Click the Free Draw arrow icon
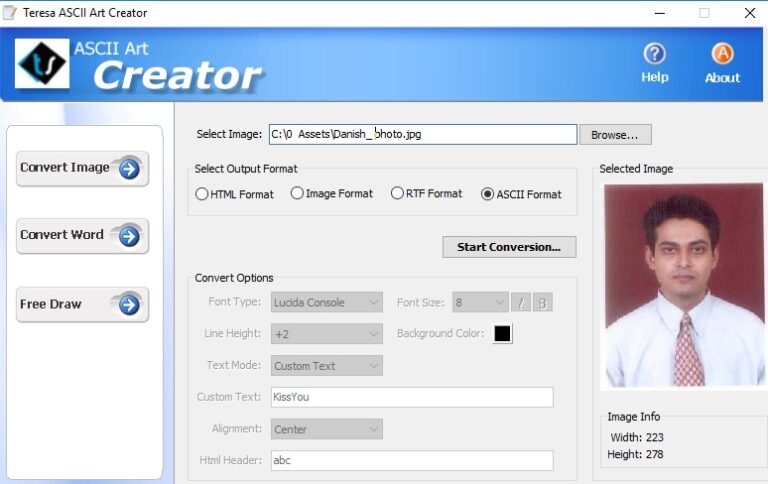This screenshot has width=768, height=484. coord(129,304)
